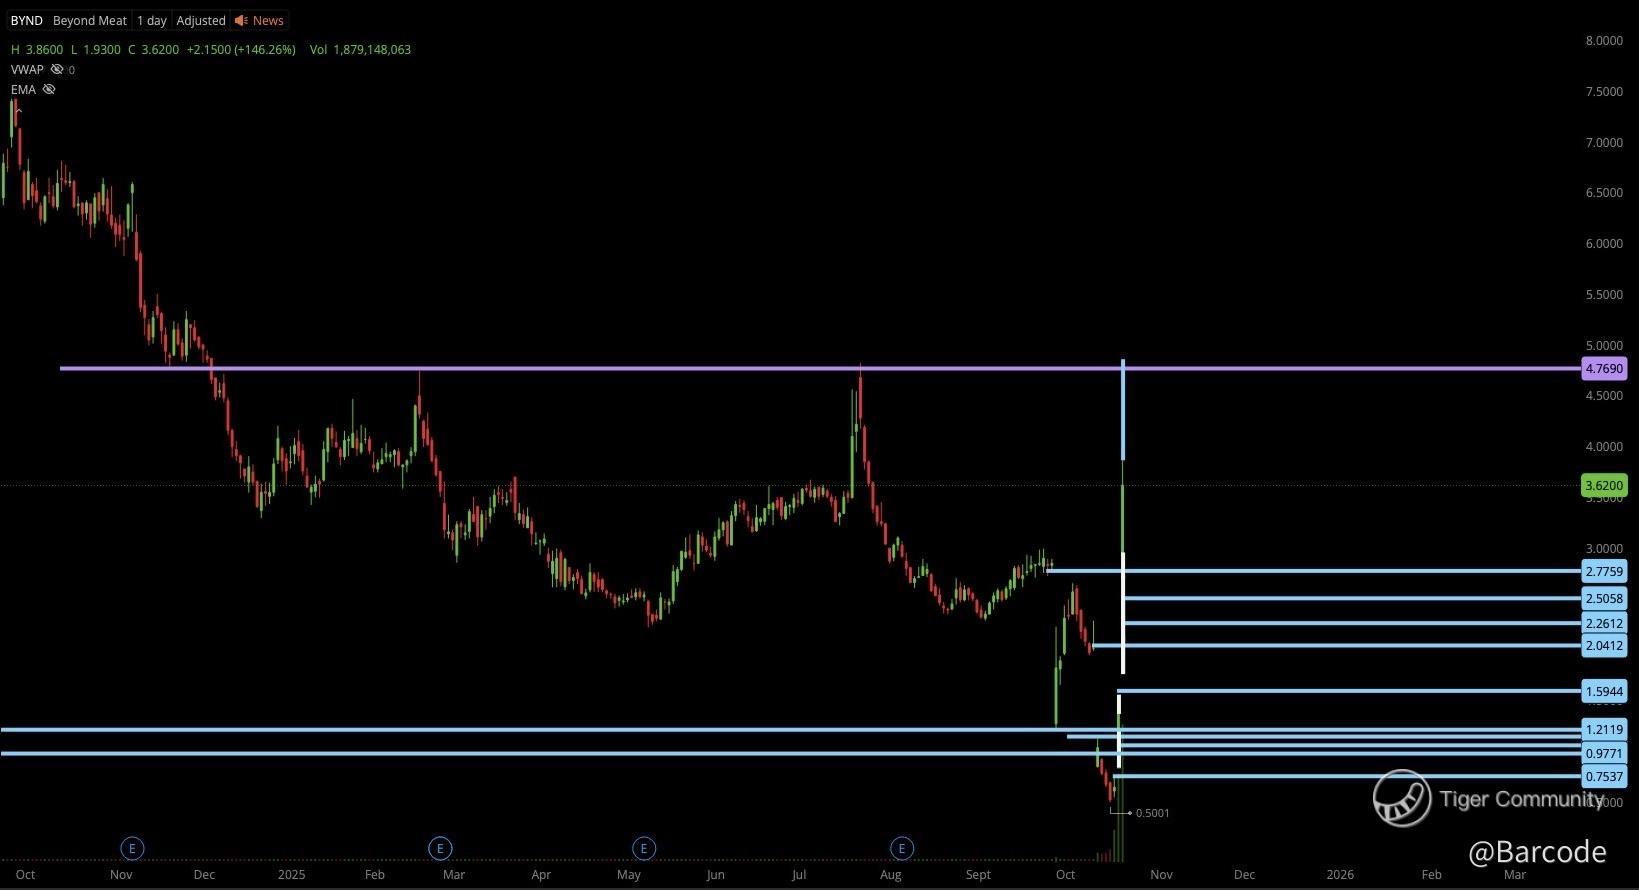This screenshot has width=1639, height=890.
Task: Click the 8.0000 price axis tick
Action: tap(1604, 41)
